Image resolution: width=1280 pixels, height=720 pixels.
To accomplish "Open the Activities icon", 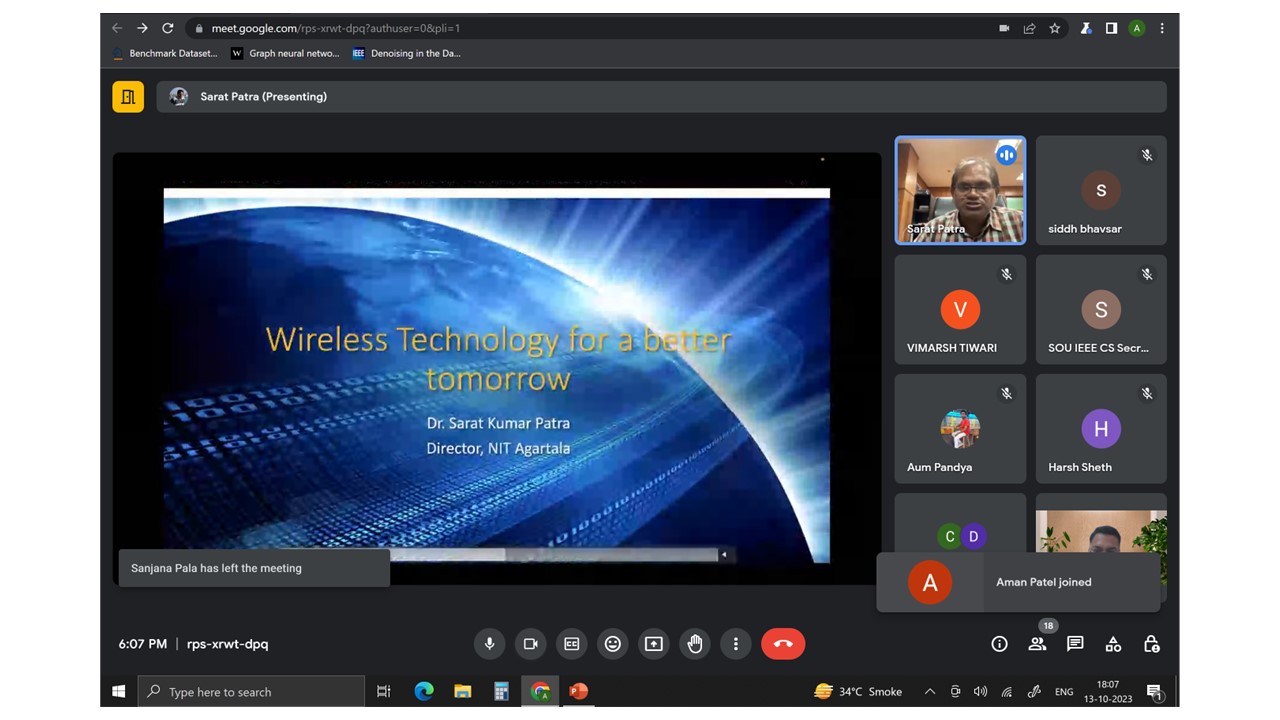I will coord(1113,644).
